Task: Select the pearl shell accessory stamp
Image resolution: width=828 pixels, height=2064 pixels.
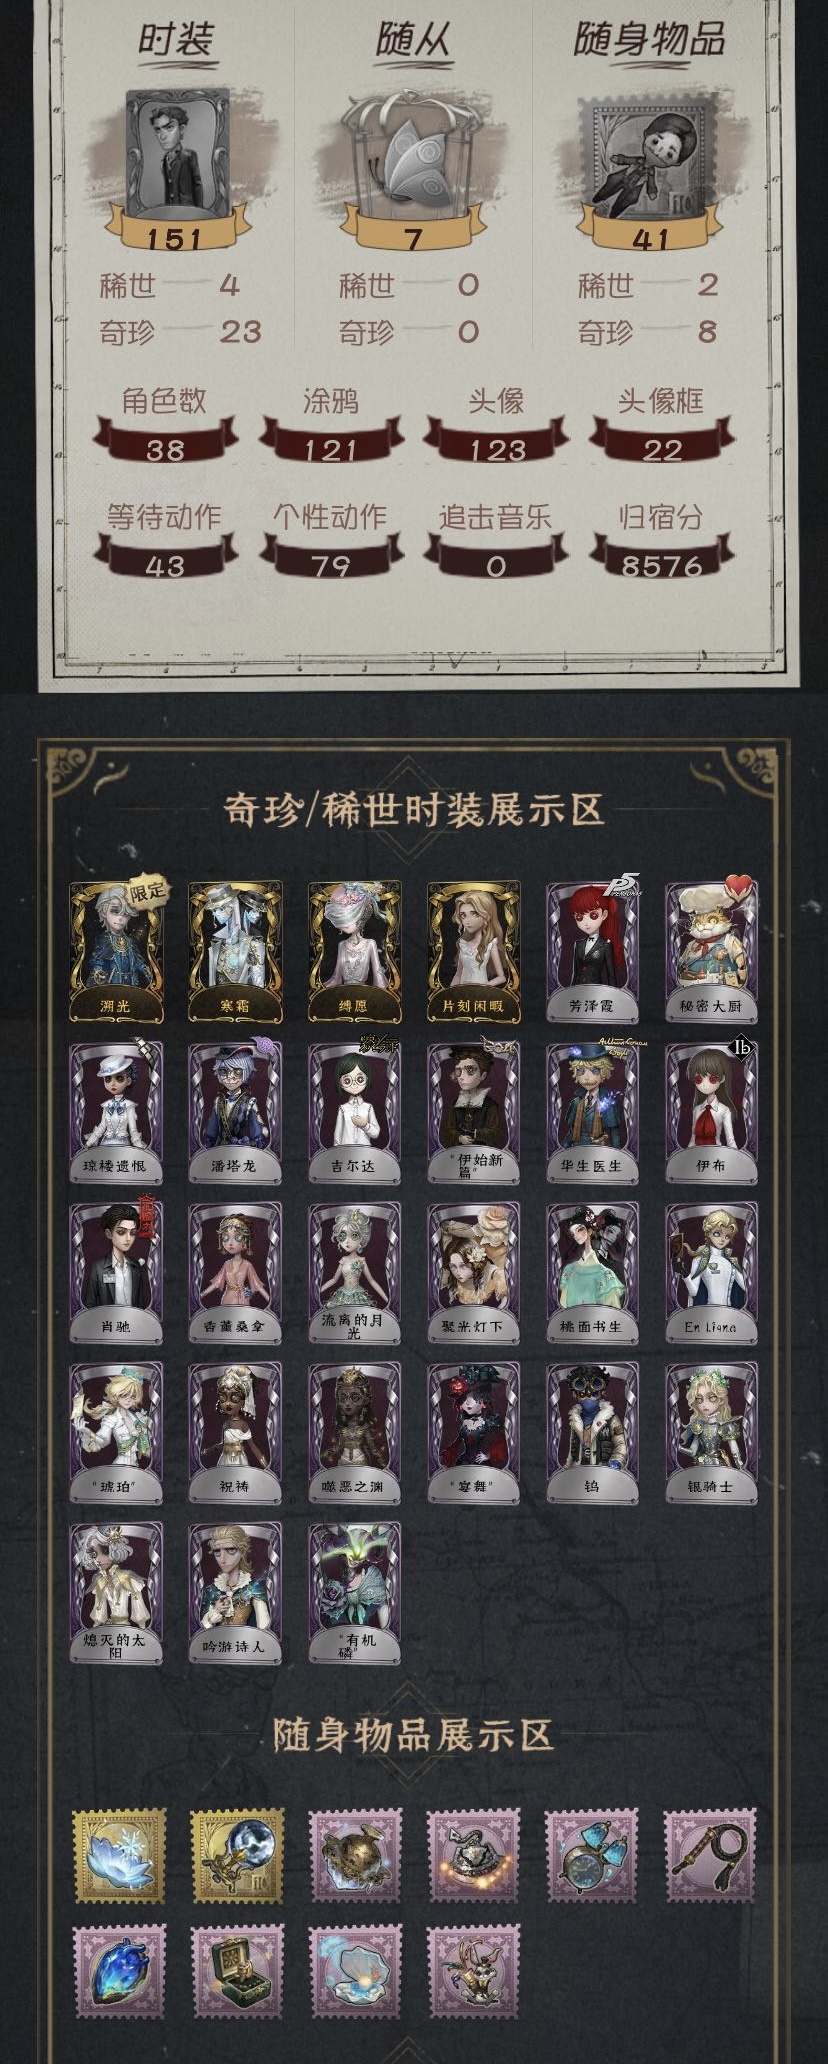Action: 355,1971
